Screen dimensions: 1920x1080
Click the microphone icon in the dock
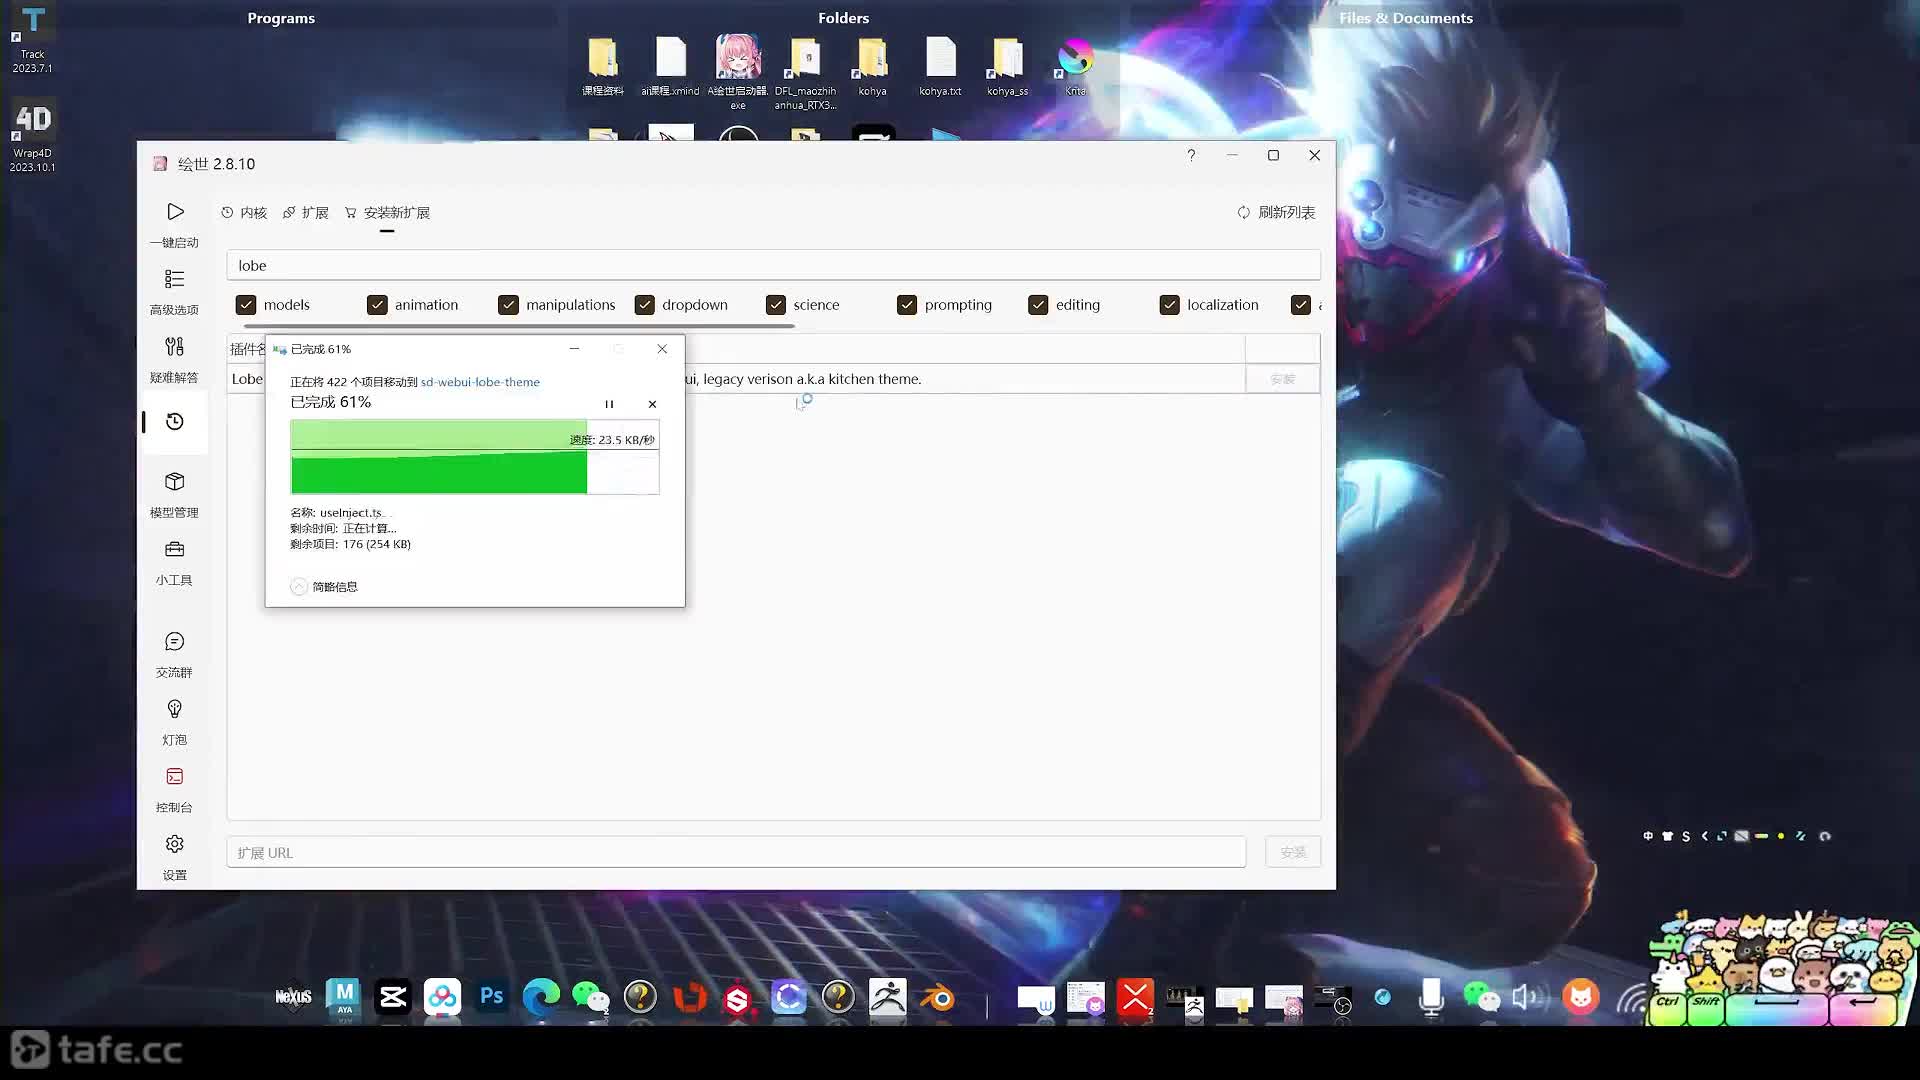coord(1432,997)
